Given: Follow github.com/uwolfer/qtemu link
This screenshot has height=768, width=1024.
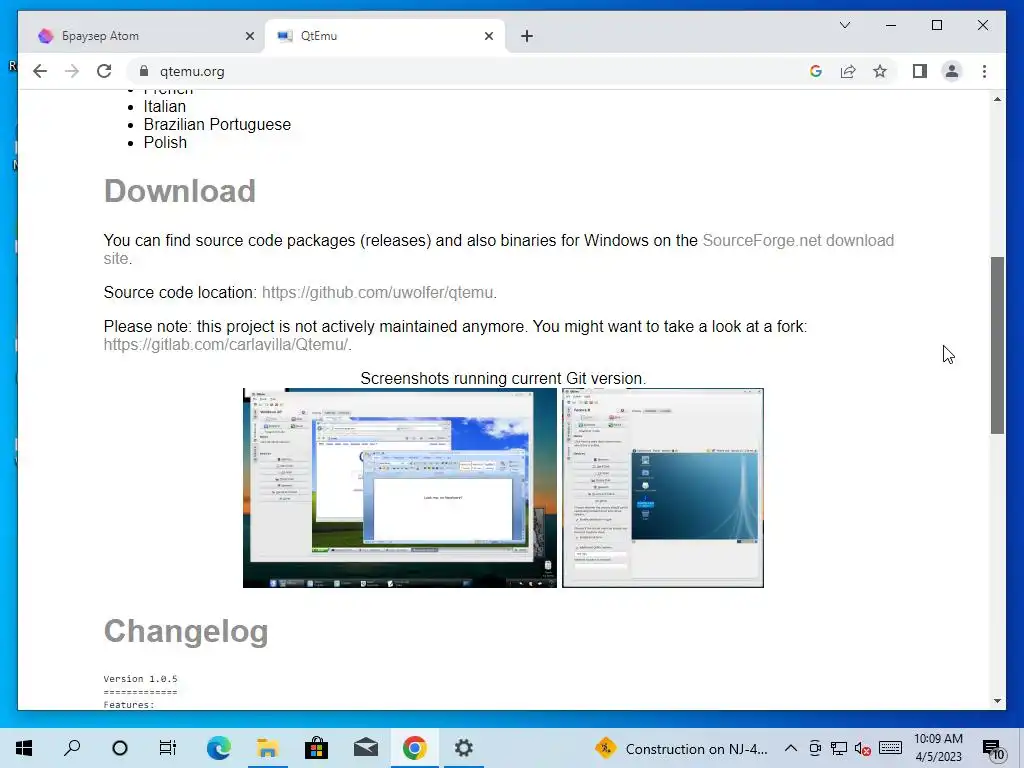Looking at the screenshot, I should [377, 293].
